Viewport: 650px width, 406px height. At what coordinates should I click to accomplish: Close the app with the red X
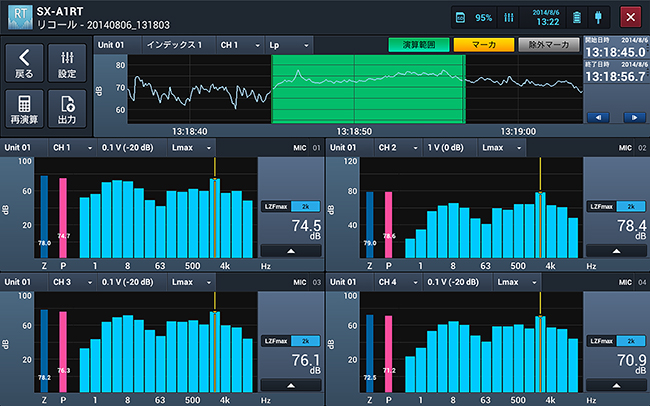click(x=631, y=17)
